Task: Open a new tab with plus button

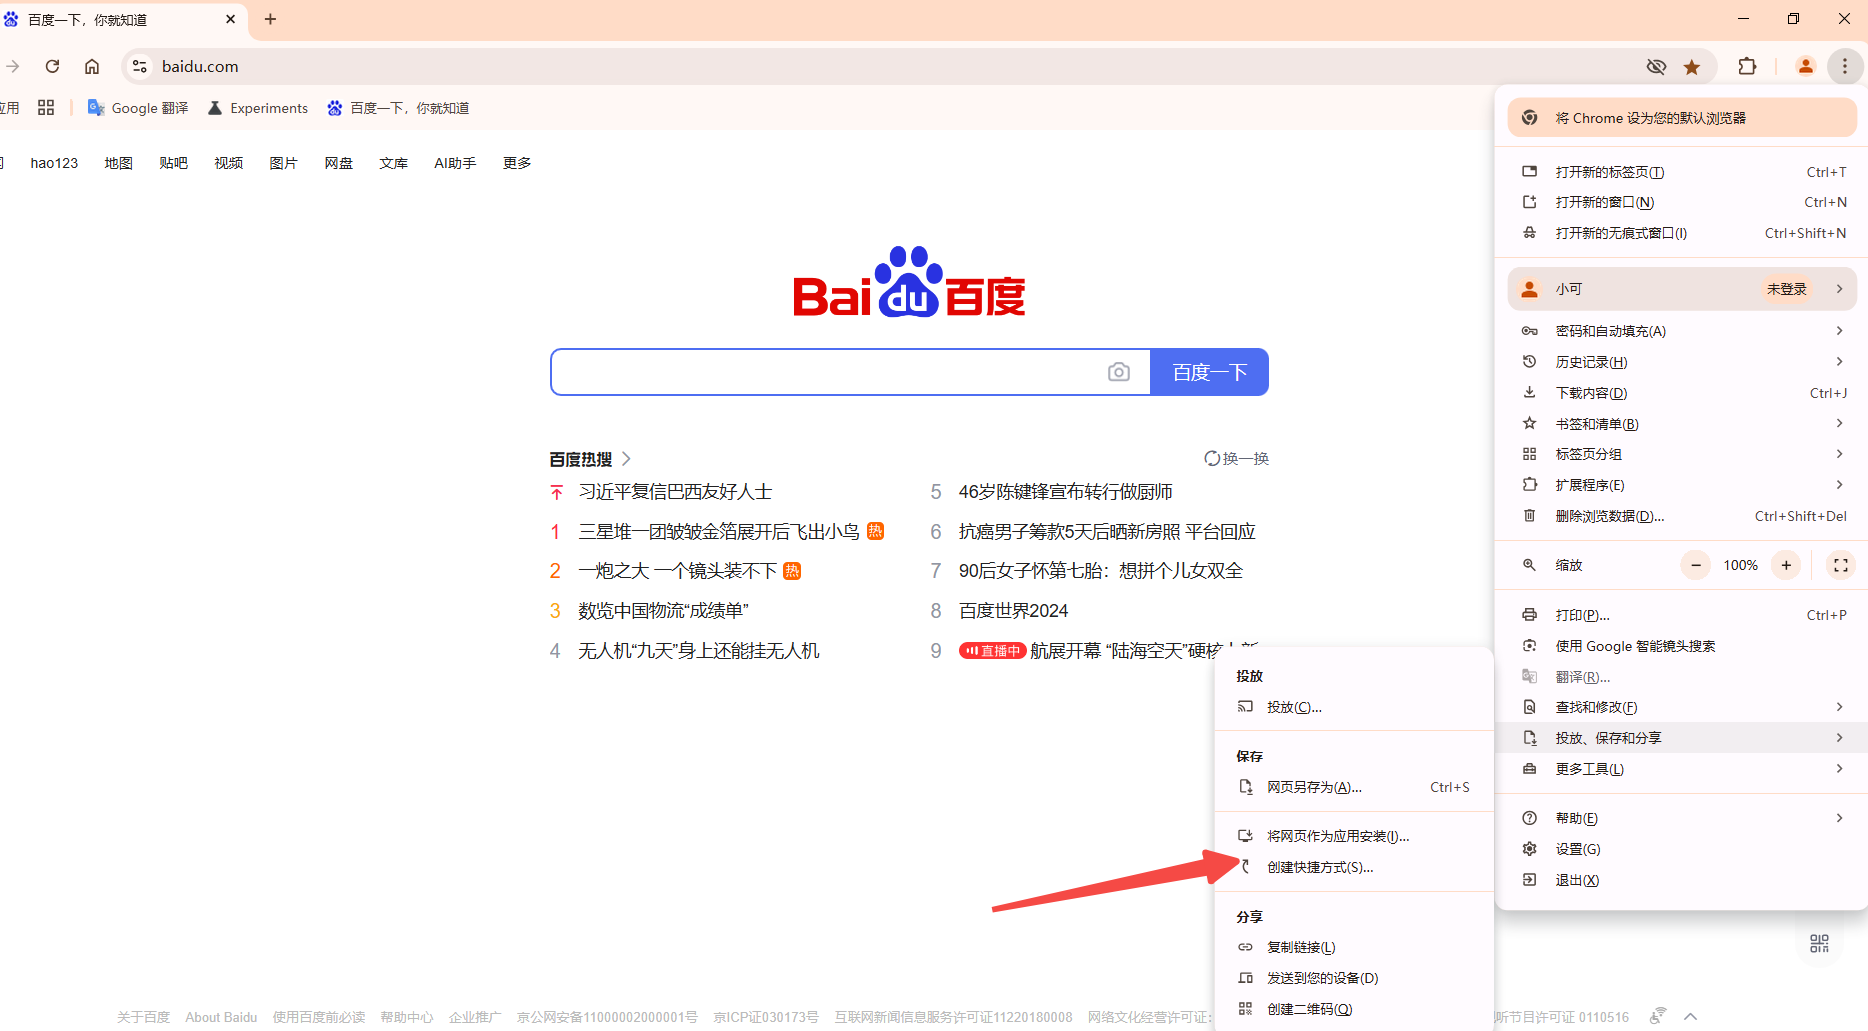Action: tap(270, 19)
